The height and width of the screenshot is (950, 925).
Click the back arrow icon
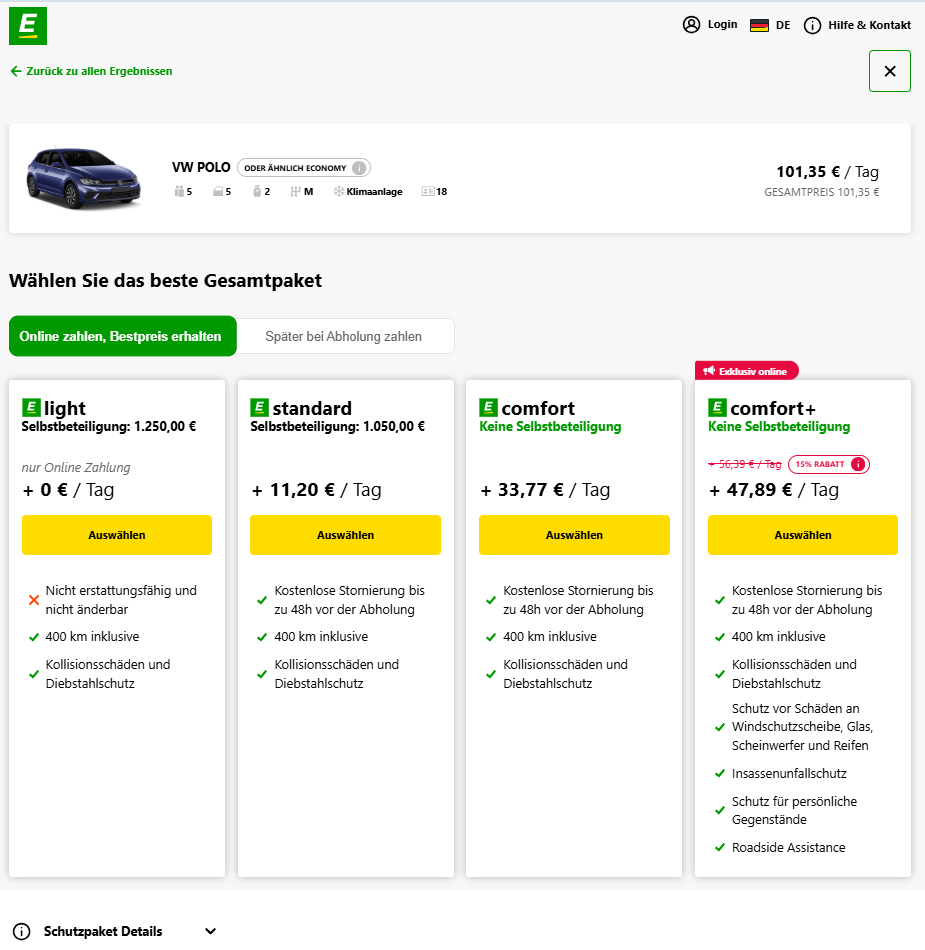coord(16,71)
